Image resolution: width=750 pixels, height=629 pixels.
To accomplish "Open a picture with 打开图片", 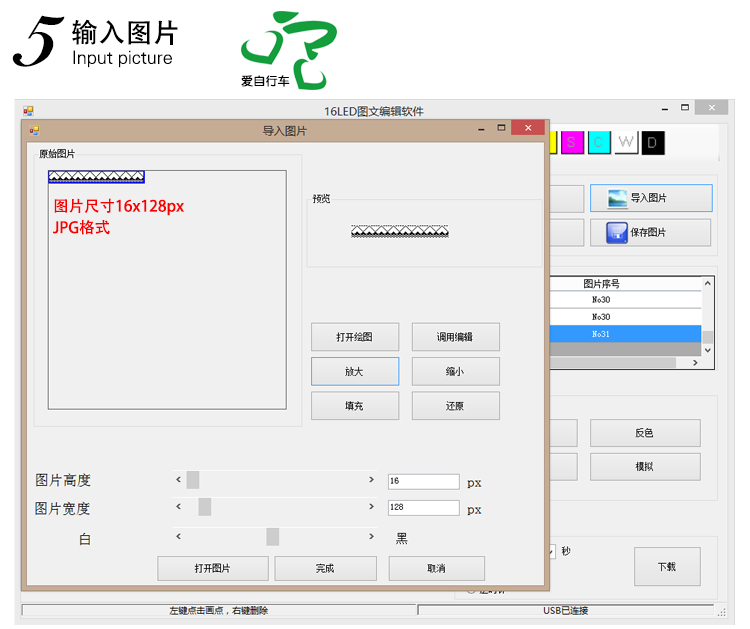I will click(x=212, y=568).
